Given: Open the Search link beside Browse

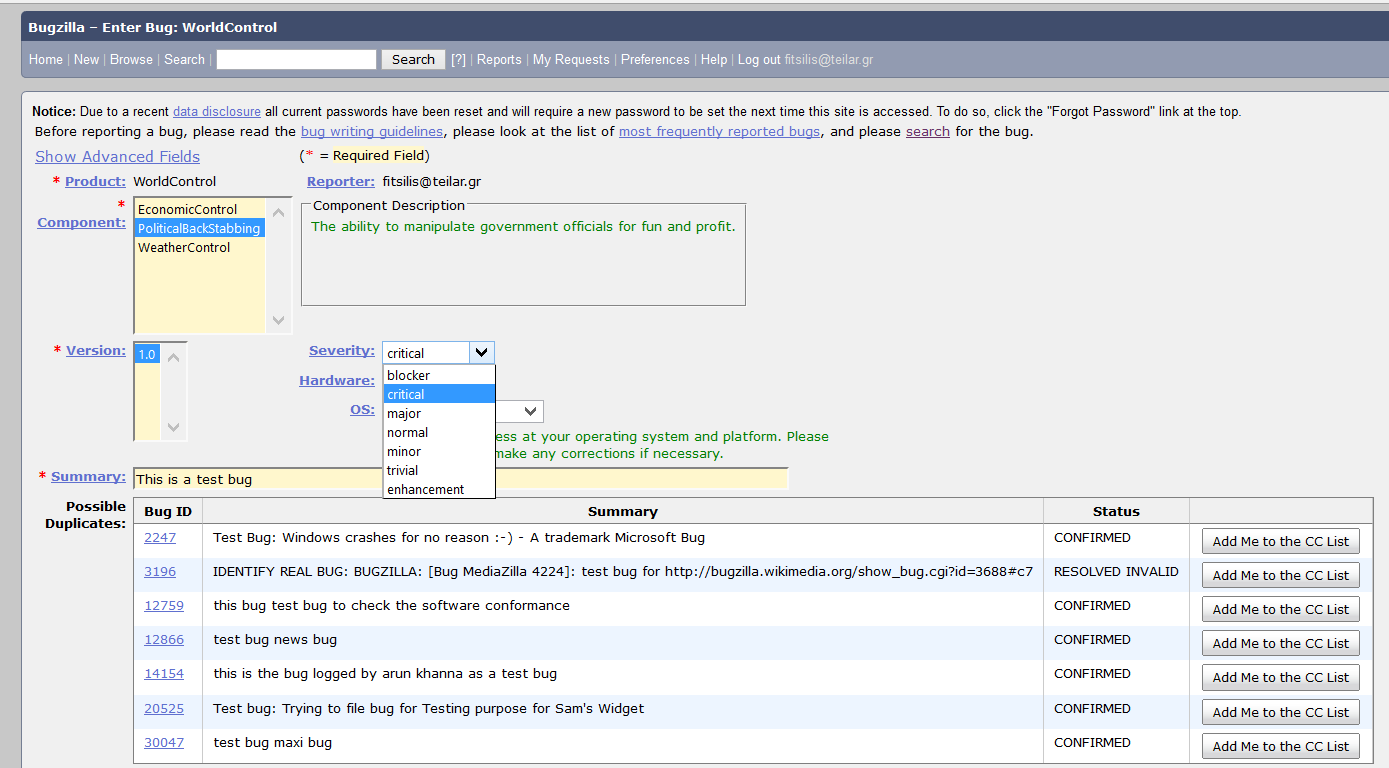Looking at the screenshot, I should (x=185, y=60).
